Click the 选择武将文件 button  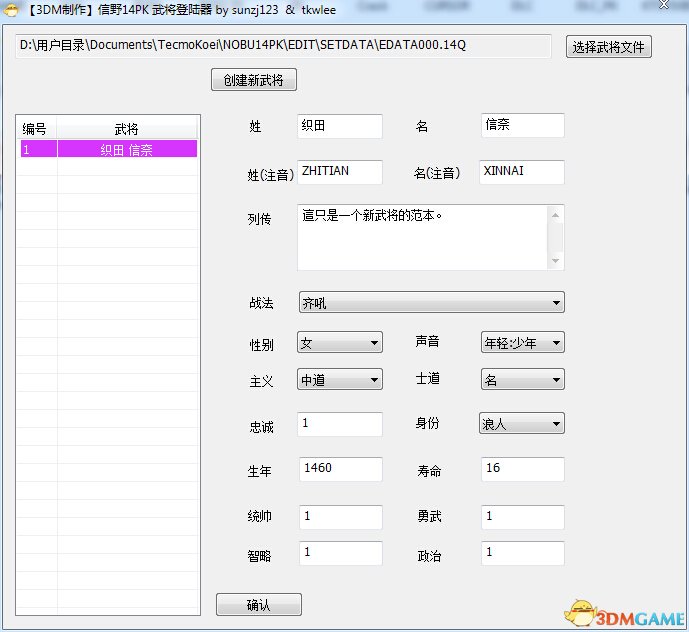[609, 47]
